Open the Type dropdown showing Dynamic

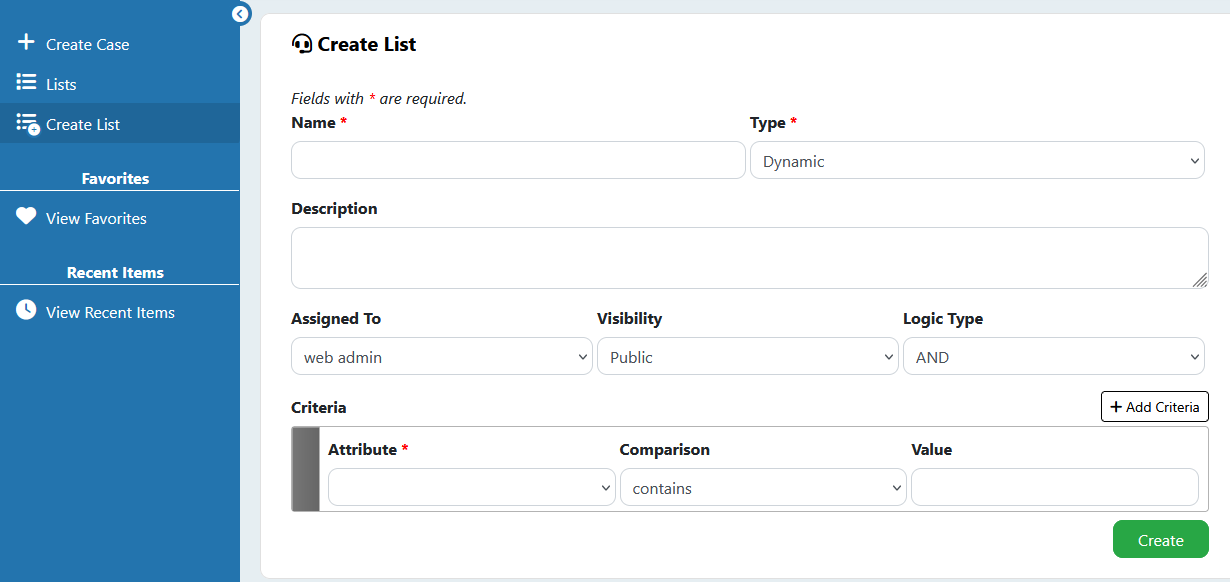[x=977, y=160]
